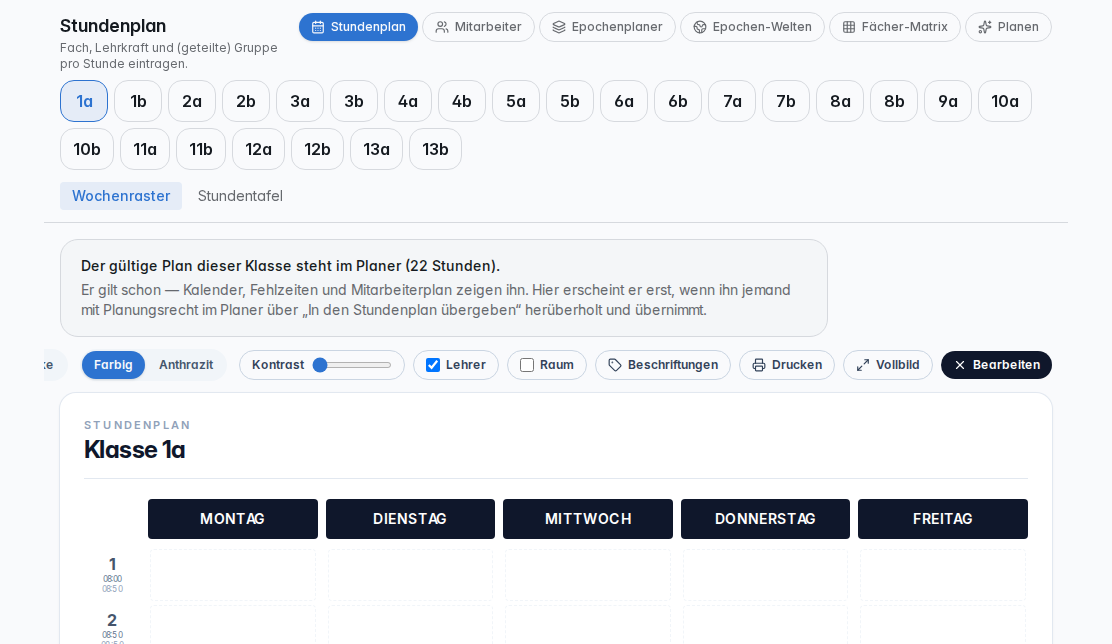Switch to class 7a

coord(732,101)
